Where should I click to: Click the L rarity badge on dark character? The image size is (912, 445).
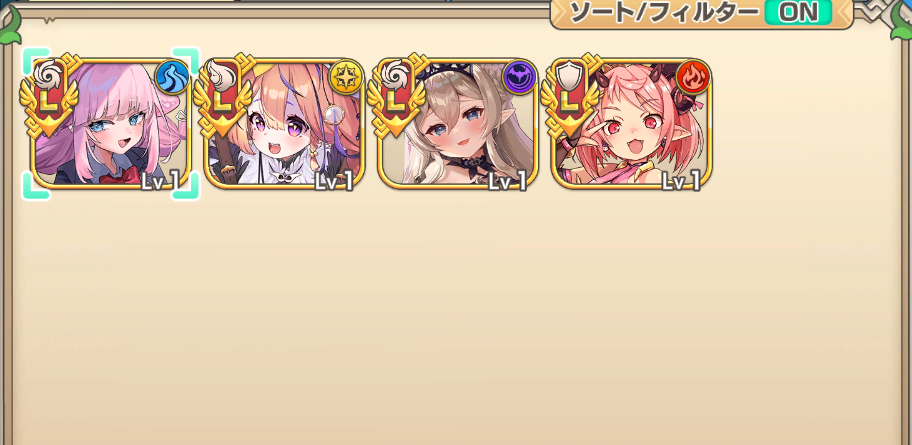tap(396, 102)
